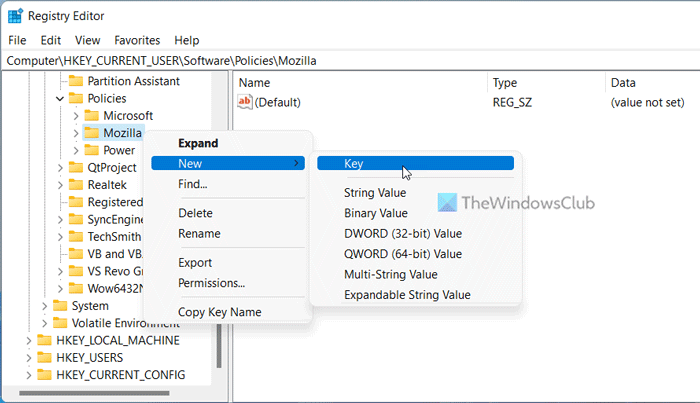Click the Microsoft folder icon

(92, 116)
